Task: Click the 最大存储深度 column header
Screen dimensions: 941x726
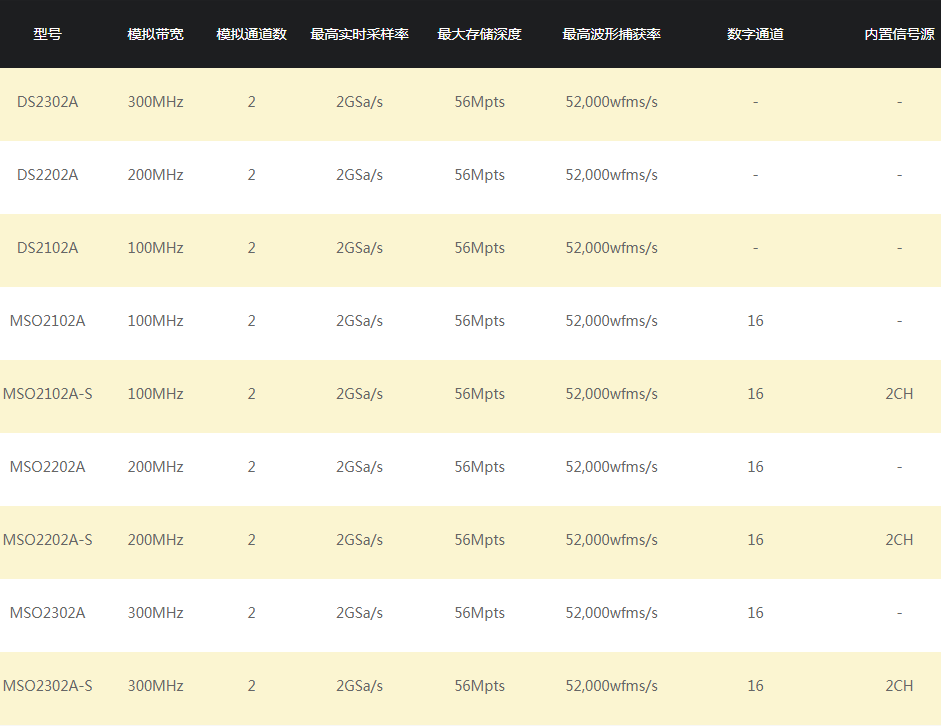Action: (480, 34)
